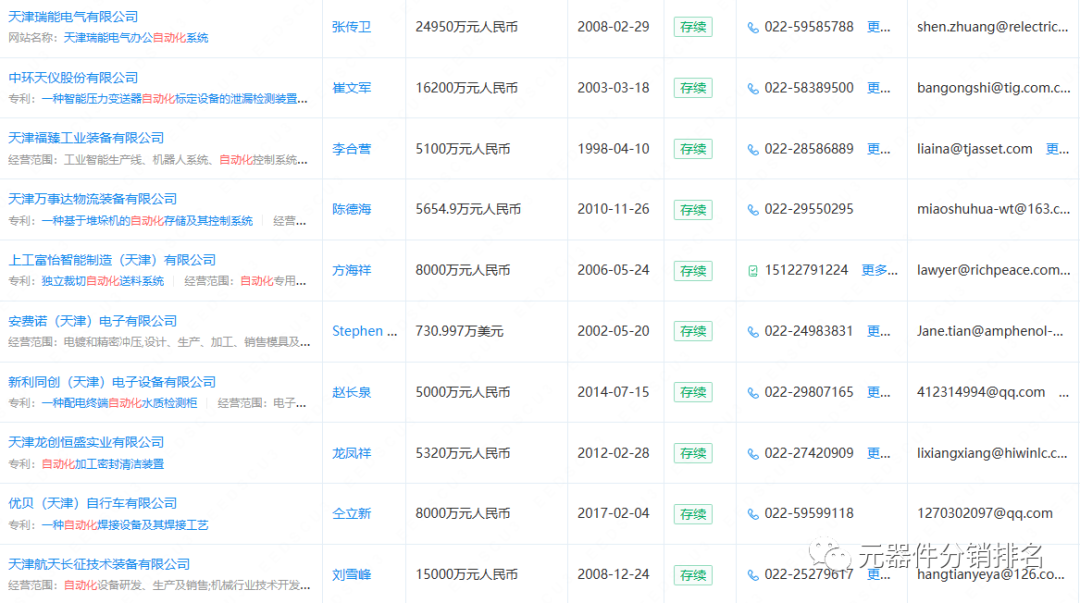Click phone icon beside 022-58389500

tap(753, 88)
